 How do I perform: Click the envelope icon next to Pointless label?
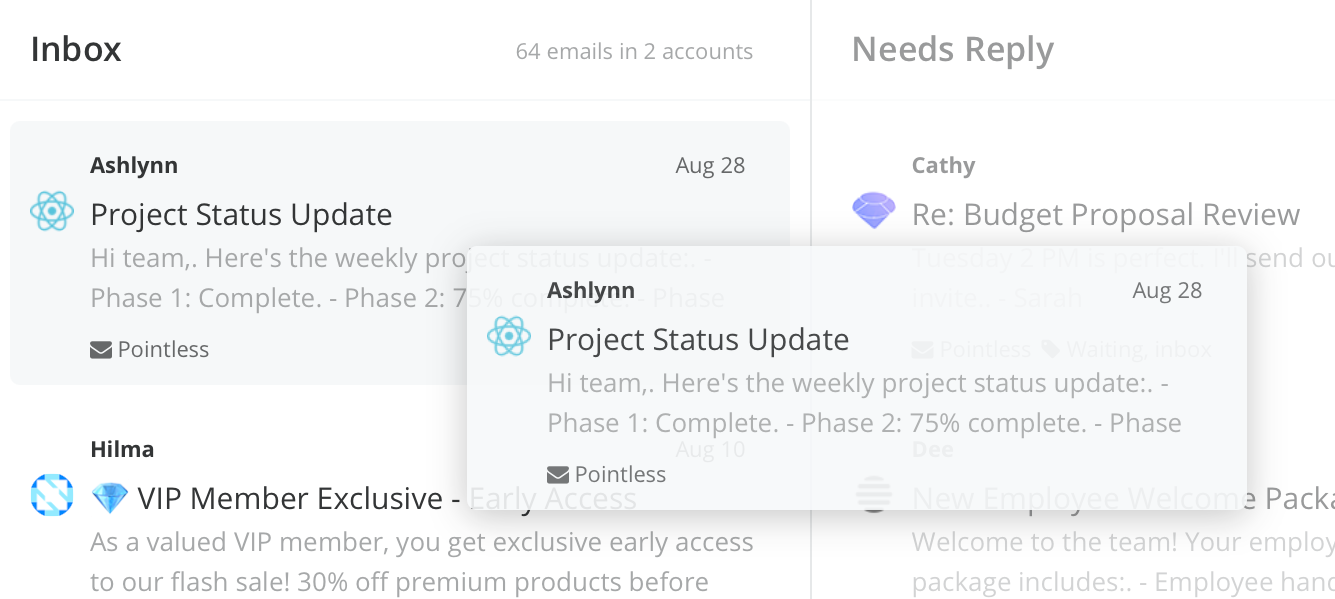click(100, 348)
